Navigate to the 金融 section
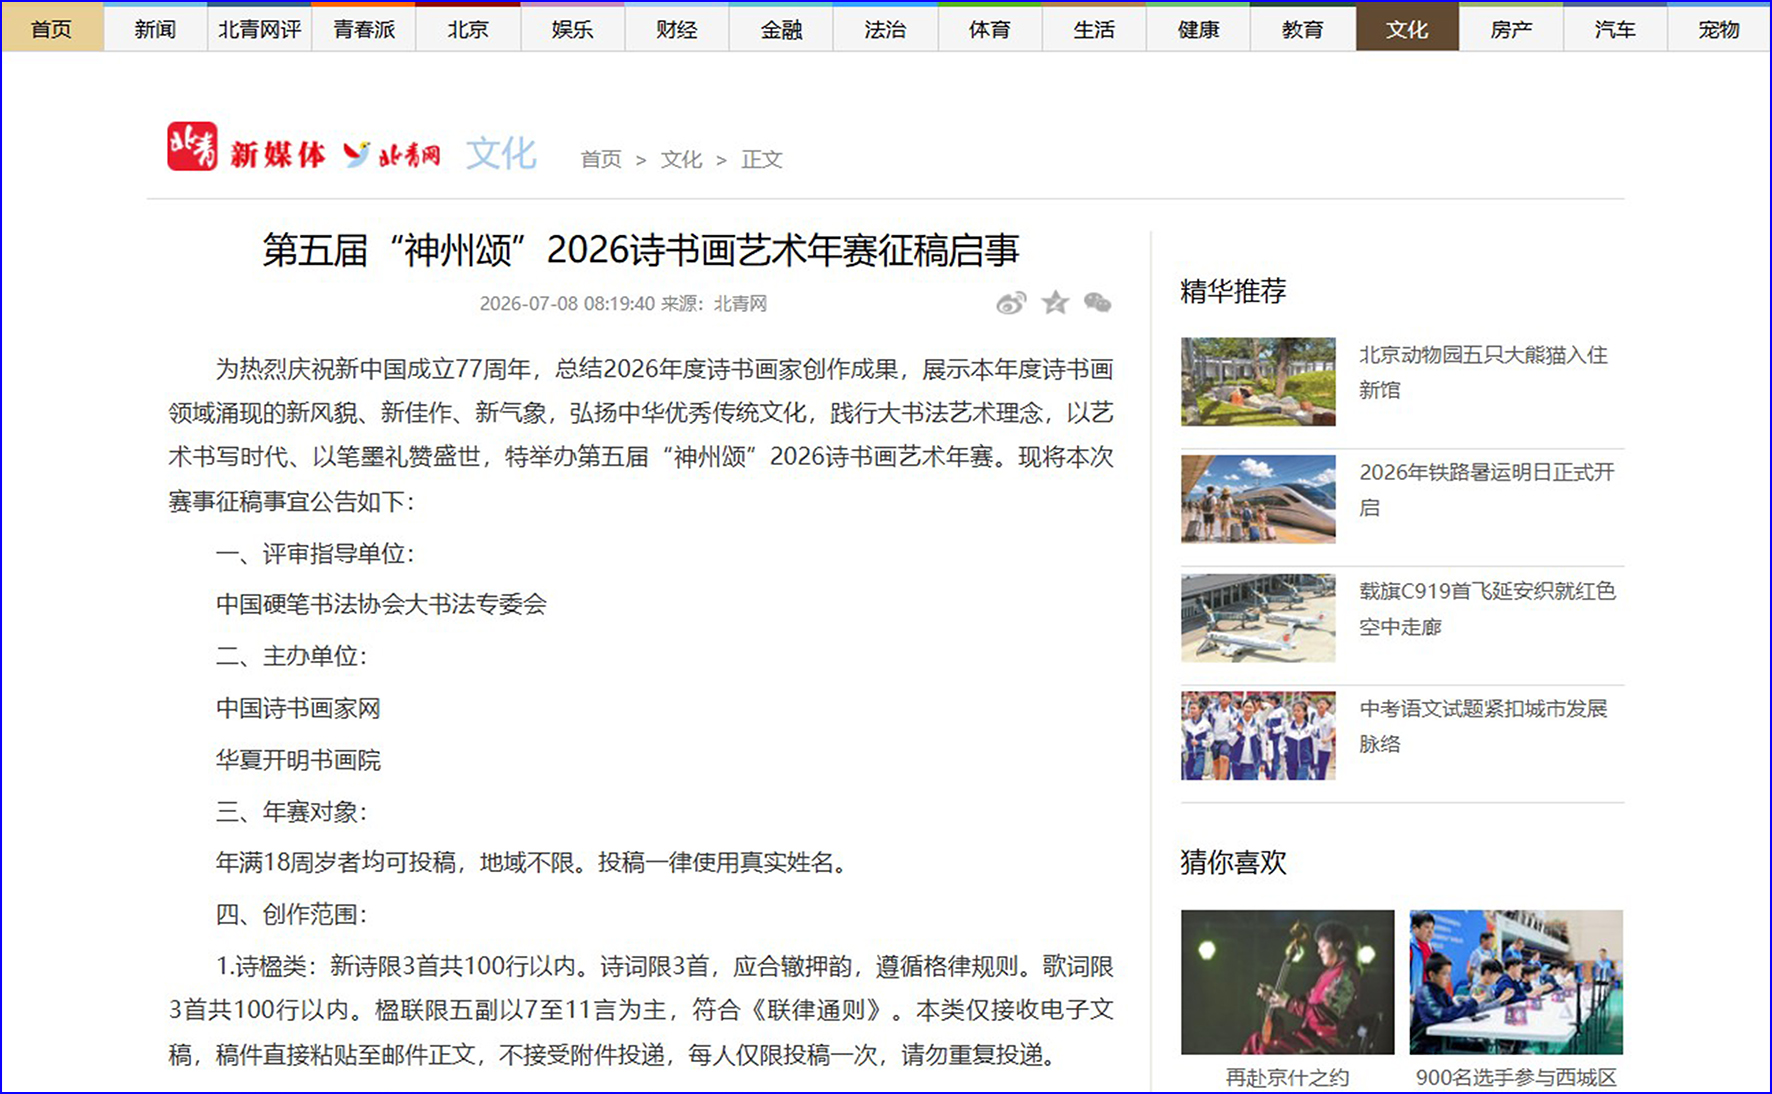Viewport: 1772px width, 1094px height. click(781, 29)
